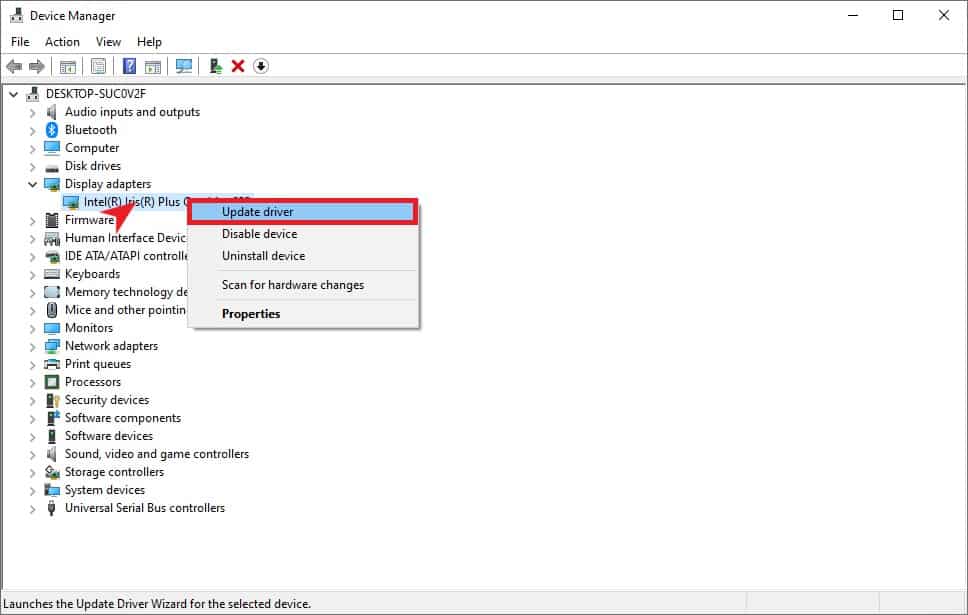Screen dimensions: 968x615
Task: Minimize the Device Manager window
Action: pyautogui.click(x=853, y=15)
